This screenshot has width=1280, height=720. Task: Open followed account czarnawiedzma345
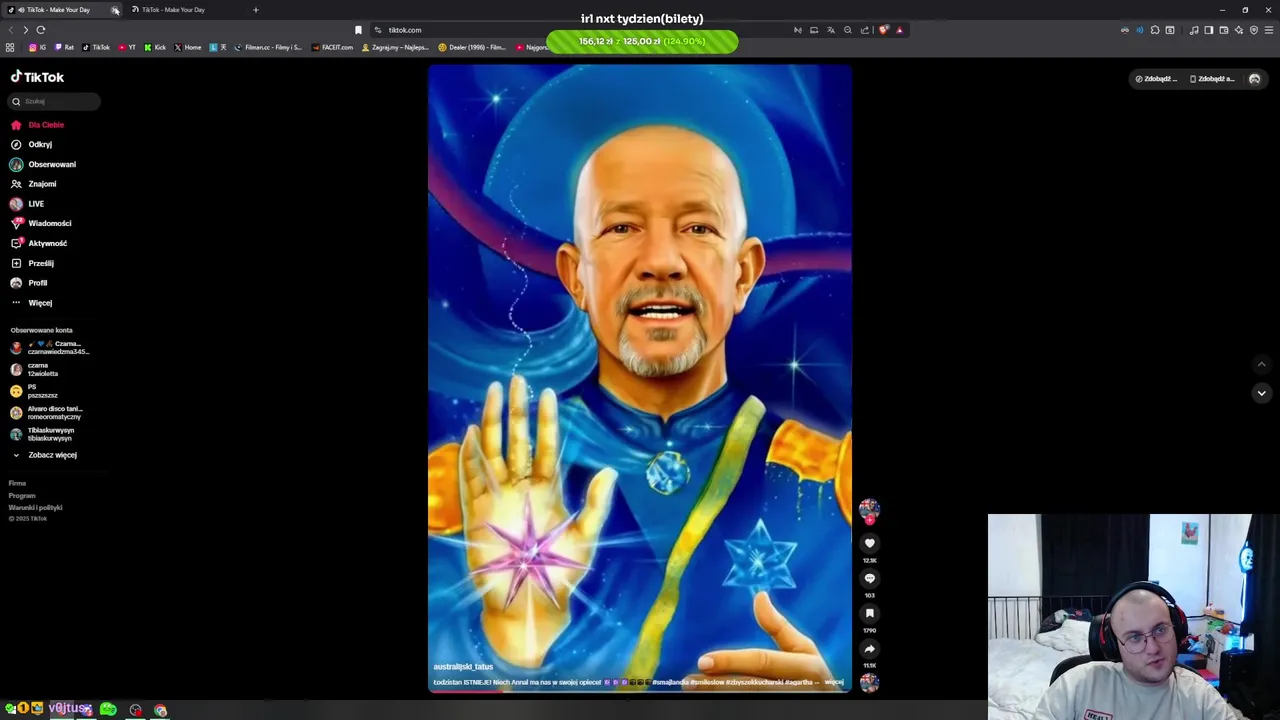(x=50, y=348)
